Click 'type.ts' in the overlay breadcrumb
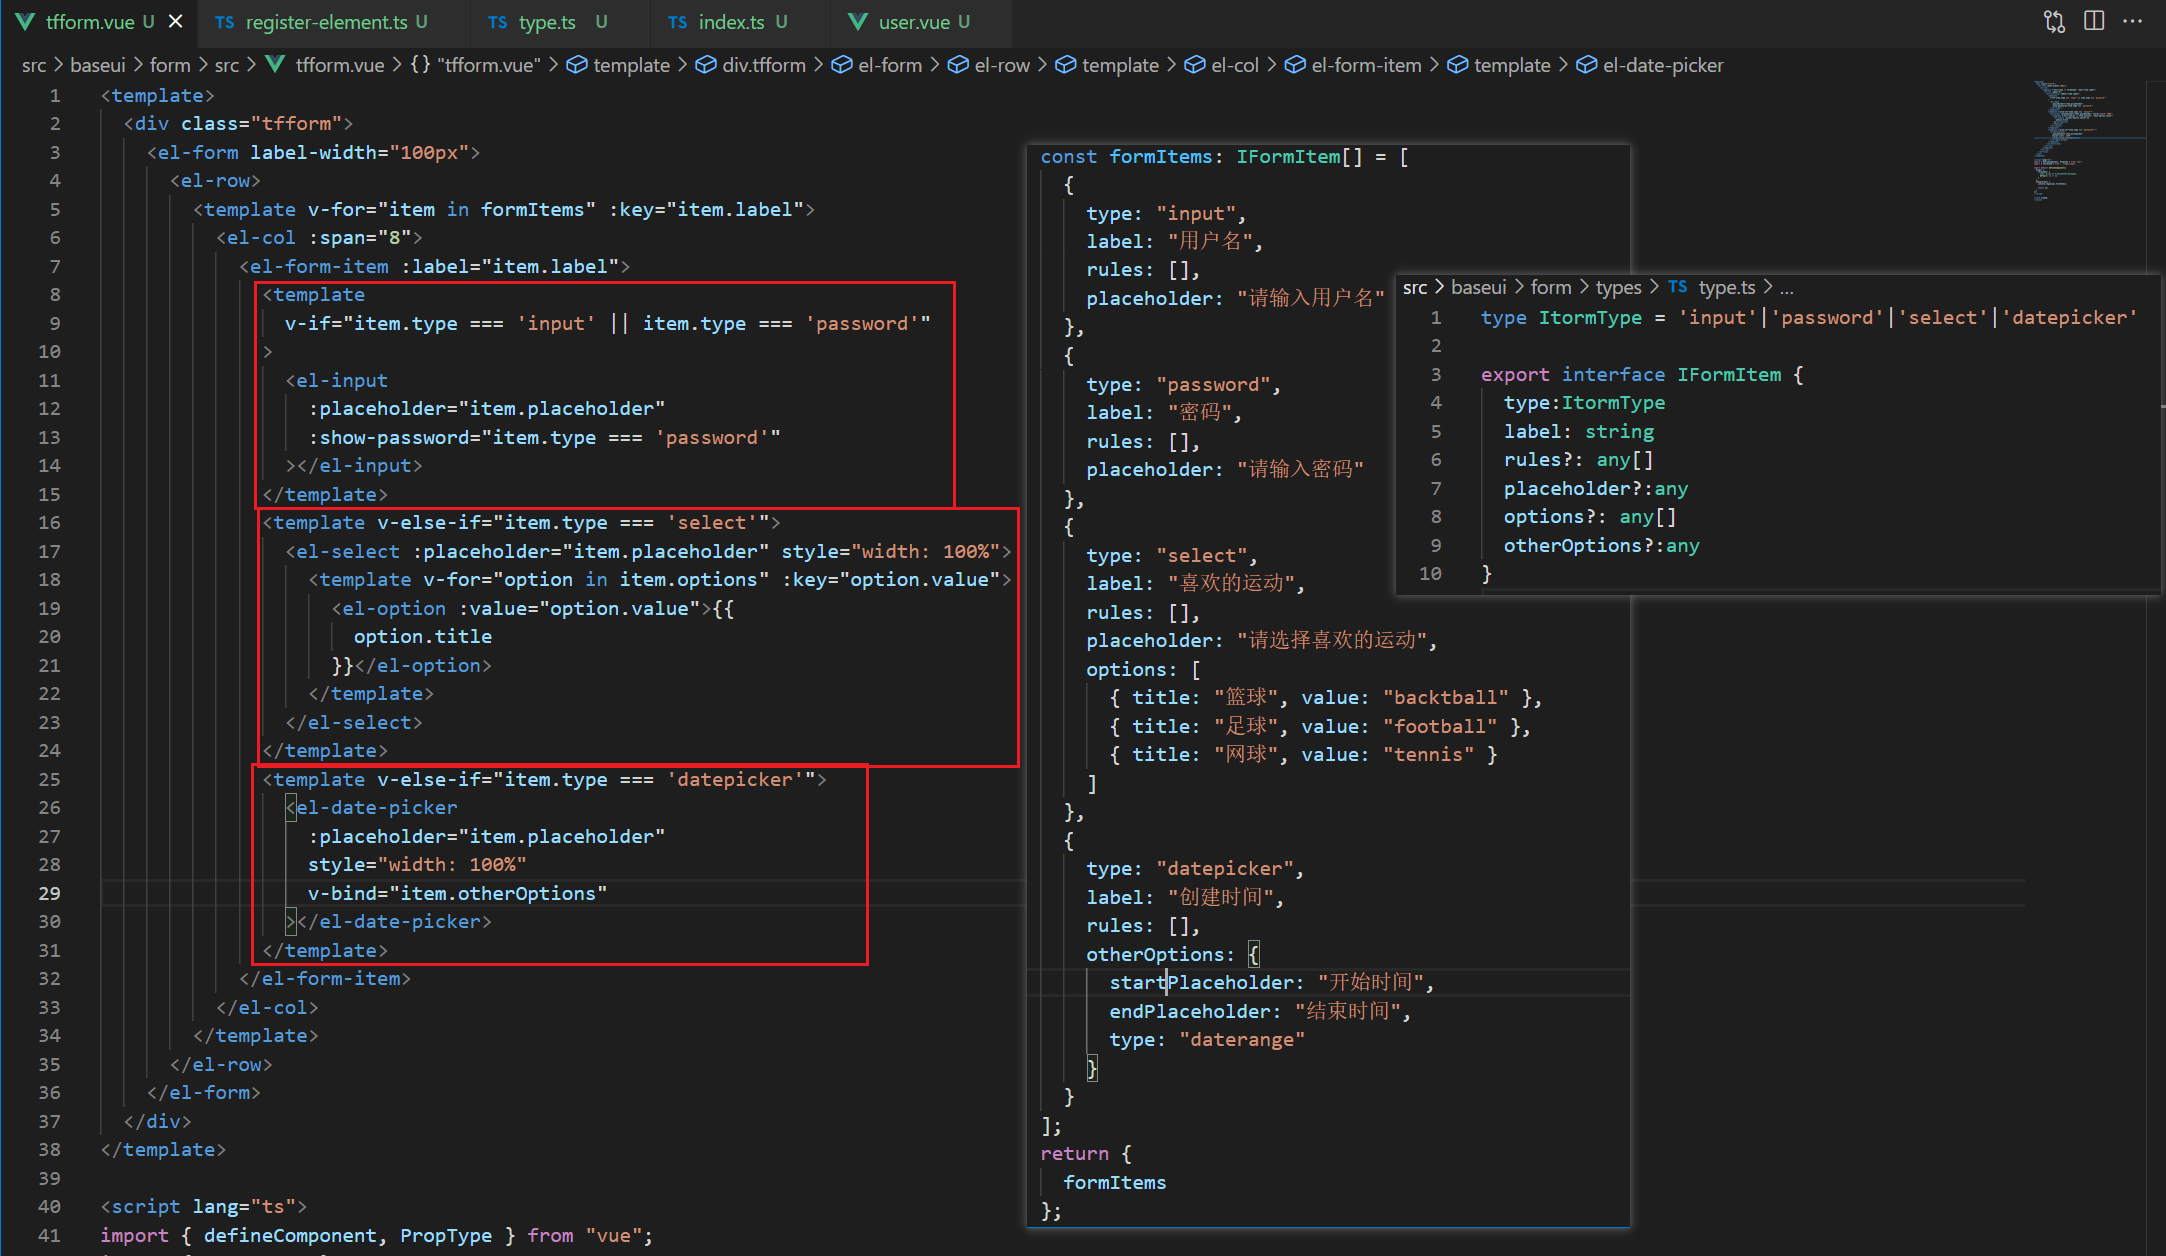This screenshot has width=2166, height=1256. 1727,287
